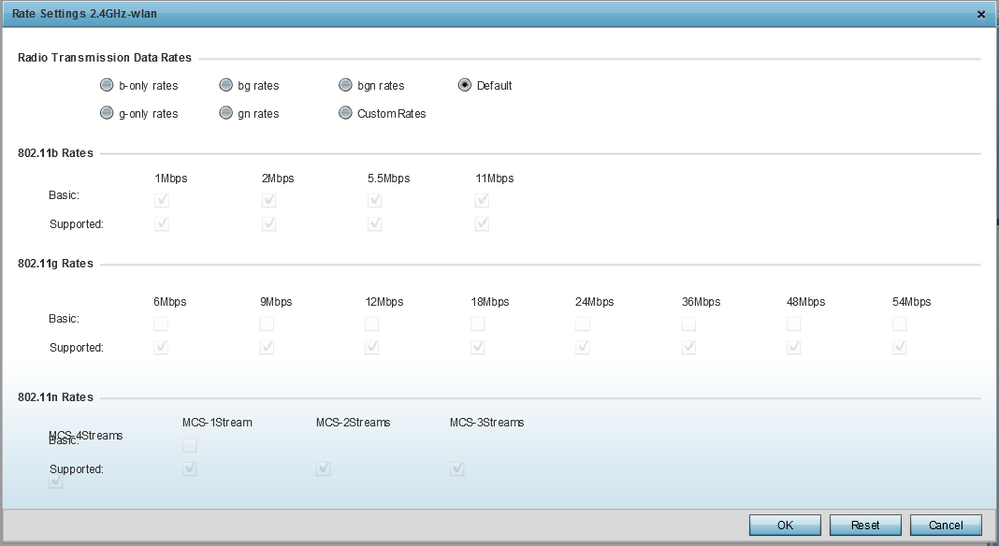Choose the bg rates option

coord(227,86)
